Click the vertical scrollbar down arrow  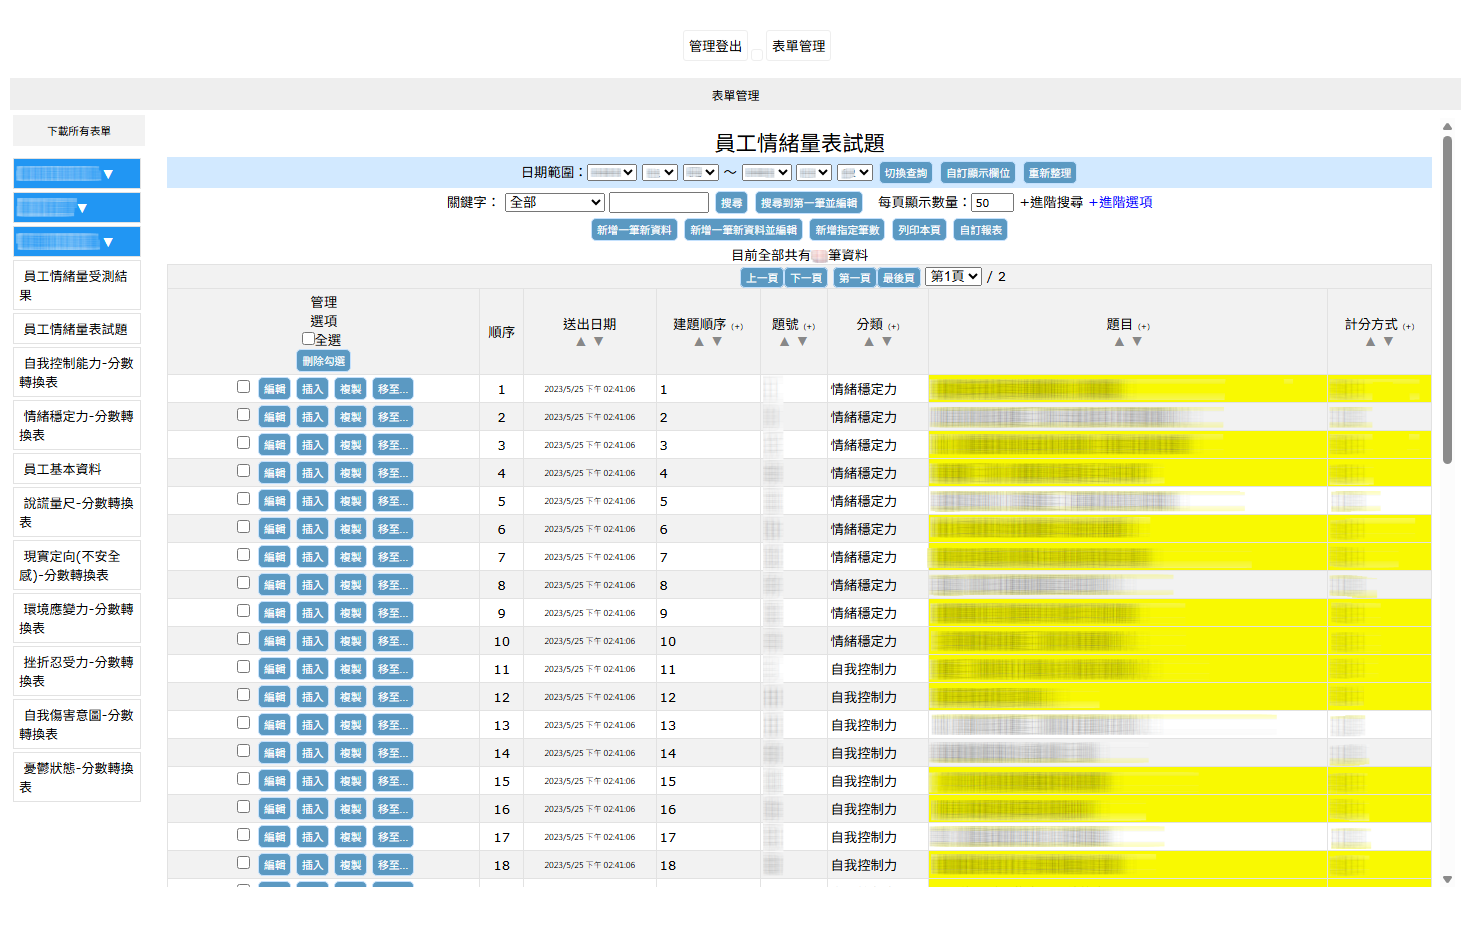click(x=1447, y=880)
